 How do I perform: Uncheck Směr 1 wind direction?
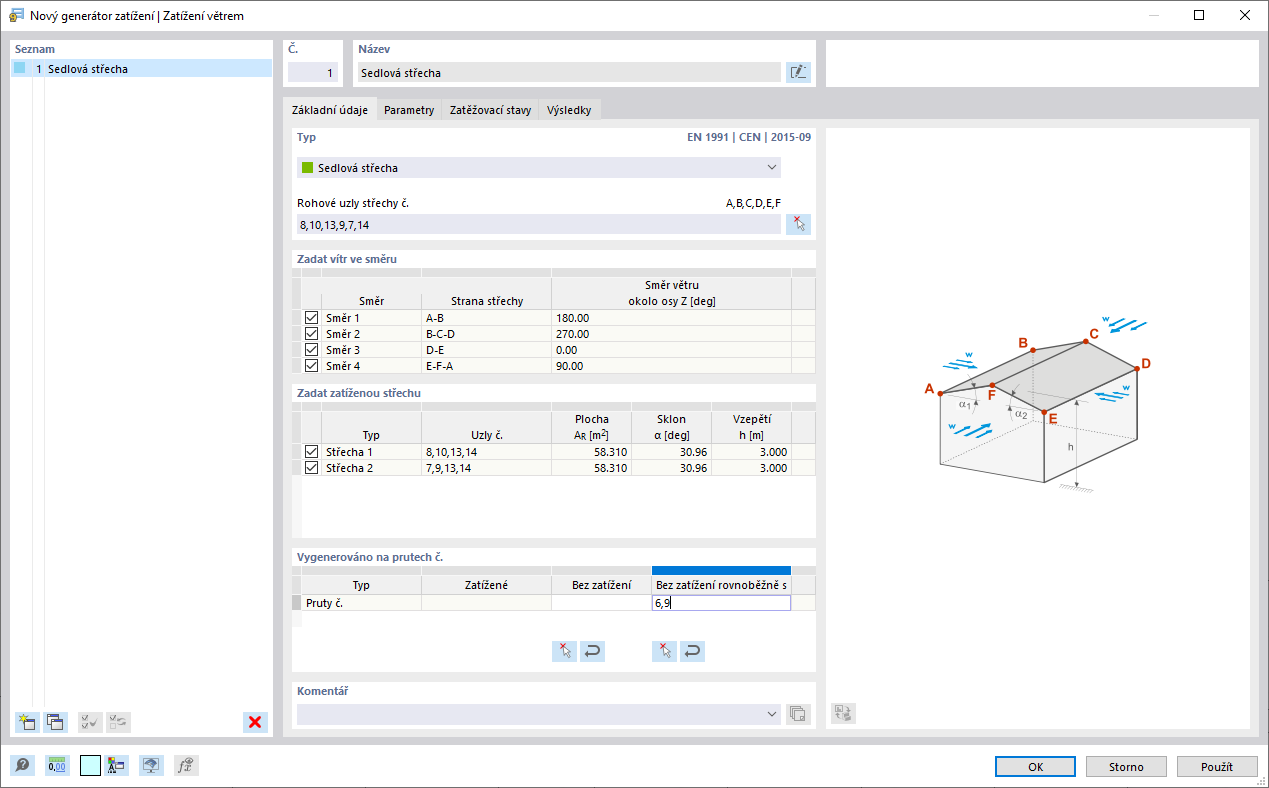coord(311,318)
